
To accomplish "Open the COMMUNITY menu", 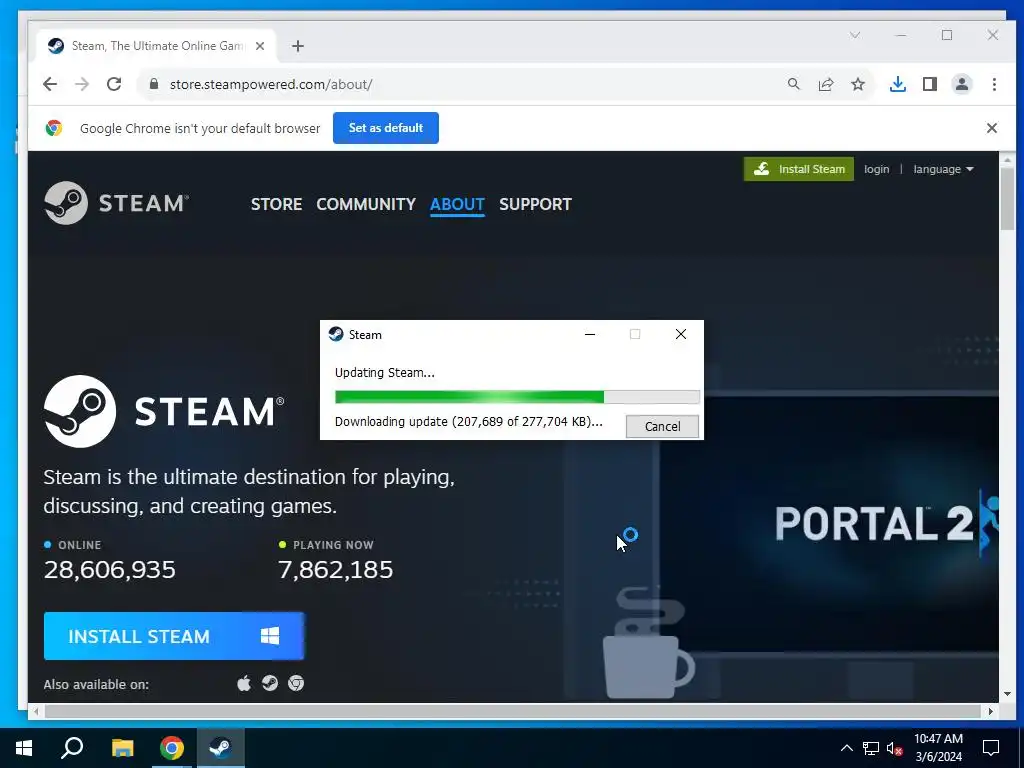I will point(366,204).
